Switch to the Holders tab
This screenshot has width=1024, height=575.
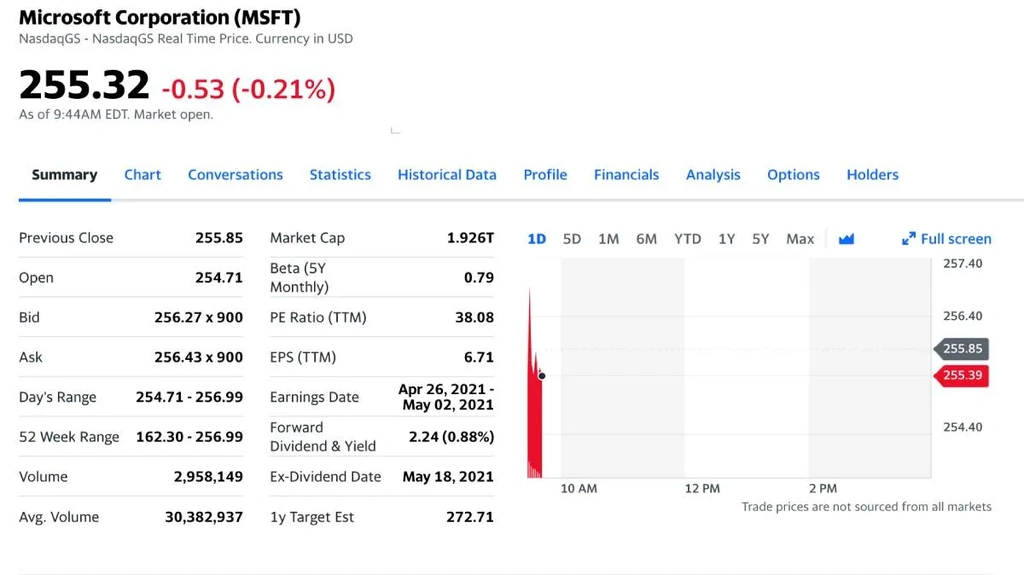tap(872, 175)
